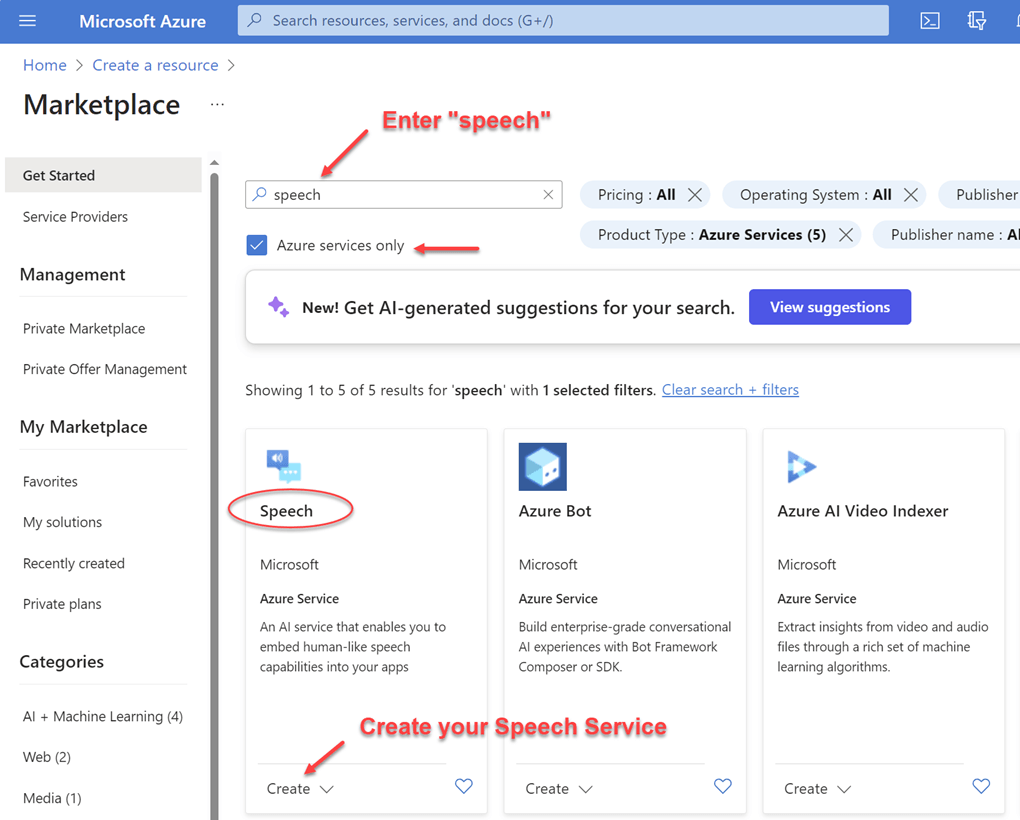Screen dimensions: 1020x820
Task: Open Cloud Shell from the top bar
Action: pos(930,21)
